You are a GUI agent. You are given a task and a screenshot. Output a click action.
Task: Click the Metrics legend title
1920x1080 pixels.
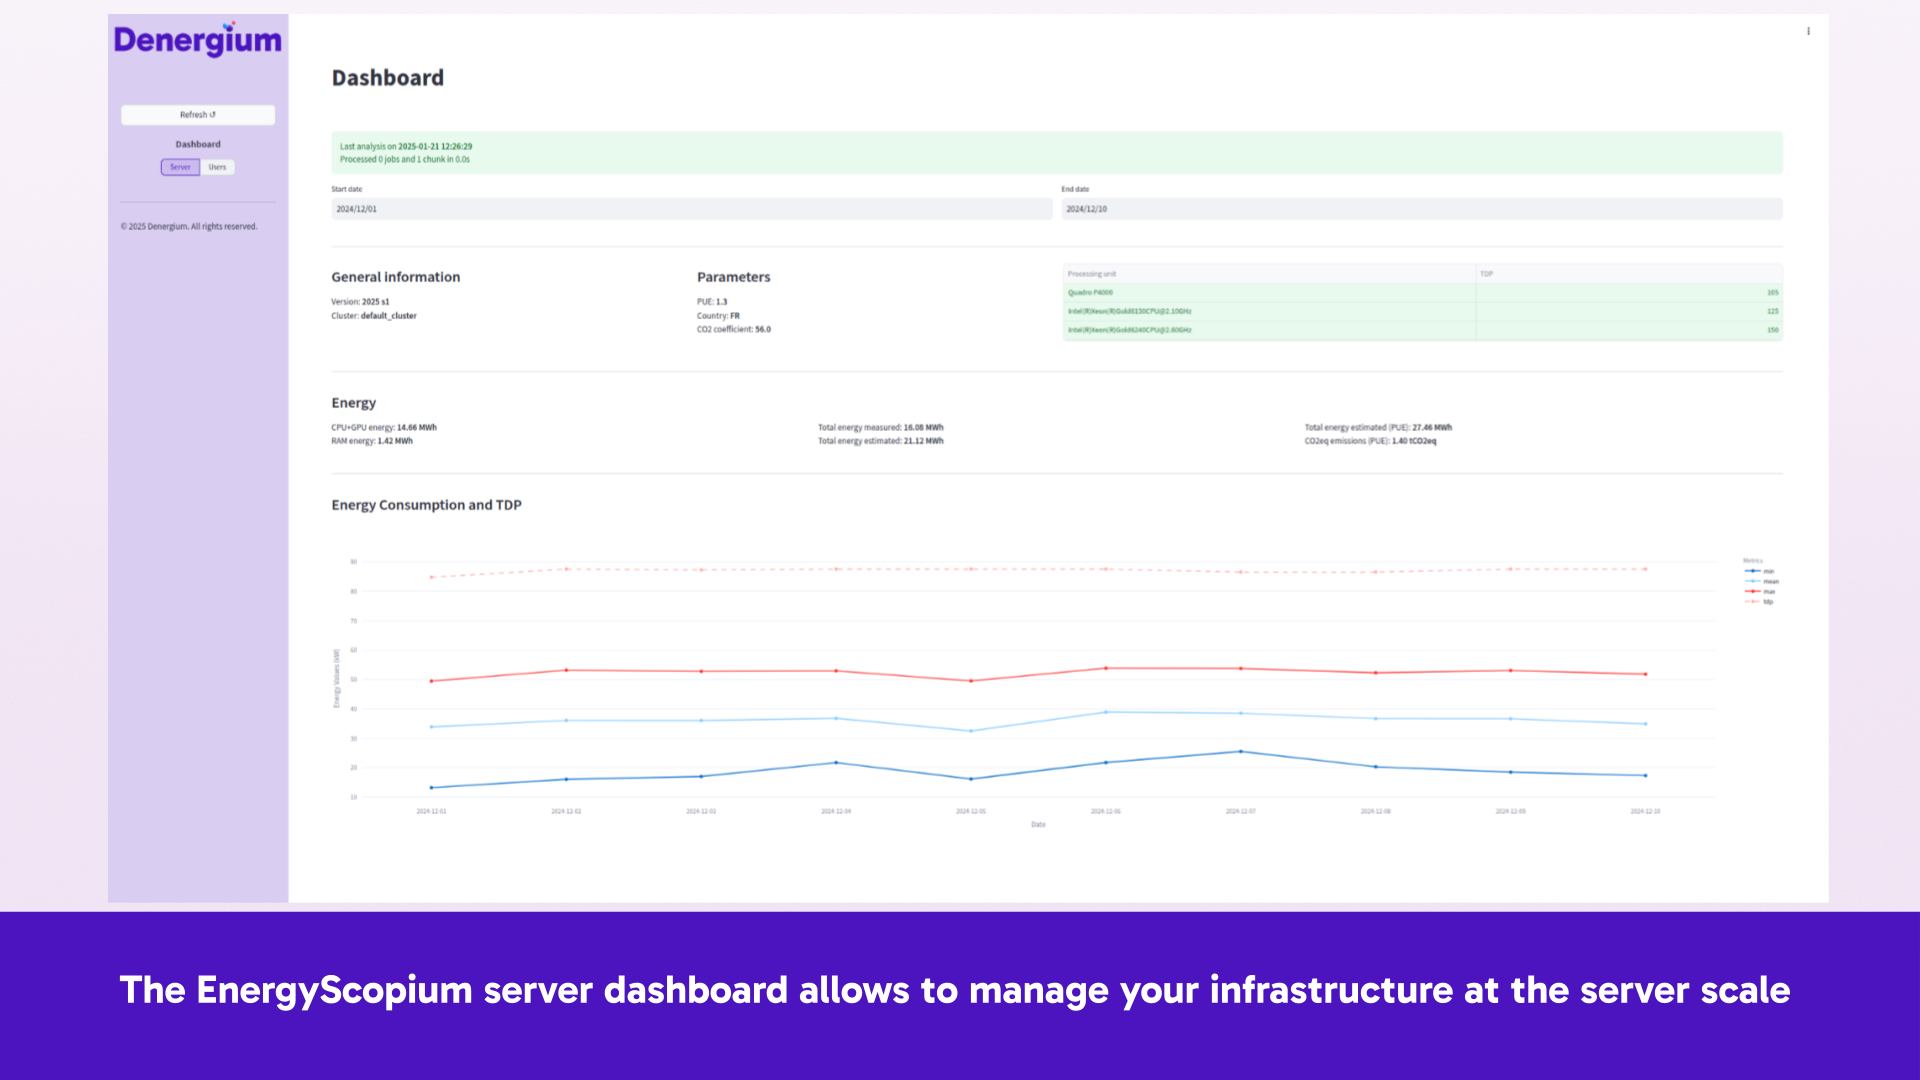point(1753,561)
